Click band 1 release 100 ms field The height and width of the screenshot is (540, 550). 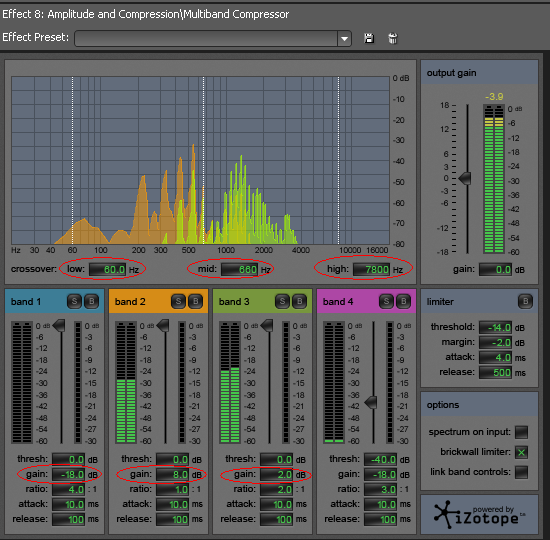(68, 519)
